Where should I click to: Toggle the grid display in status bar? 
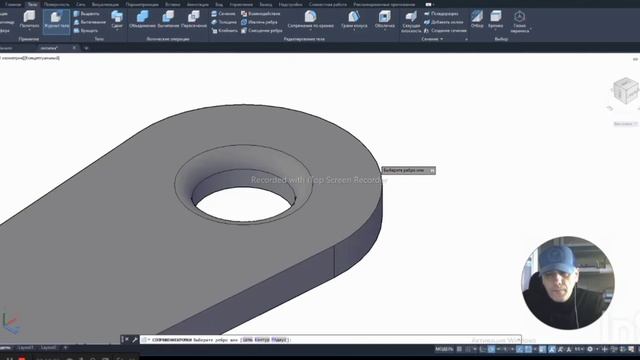click(460, 349)
